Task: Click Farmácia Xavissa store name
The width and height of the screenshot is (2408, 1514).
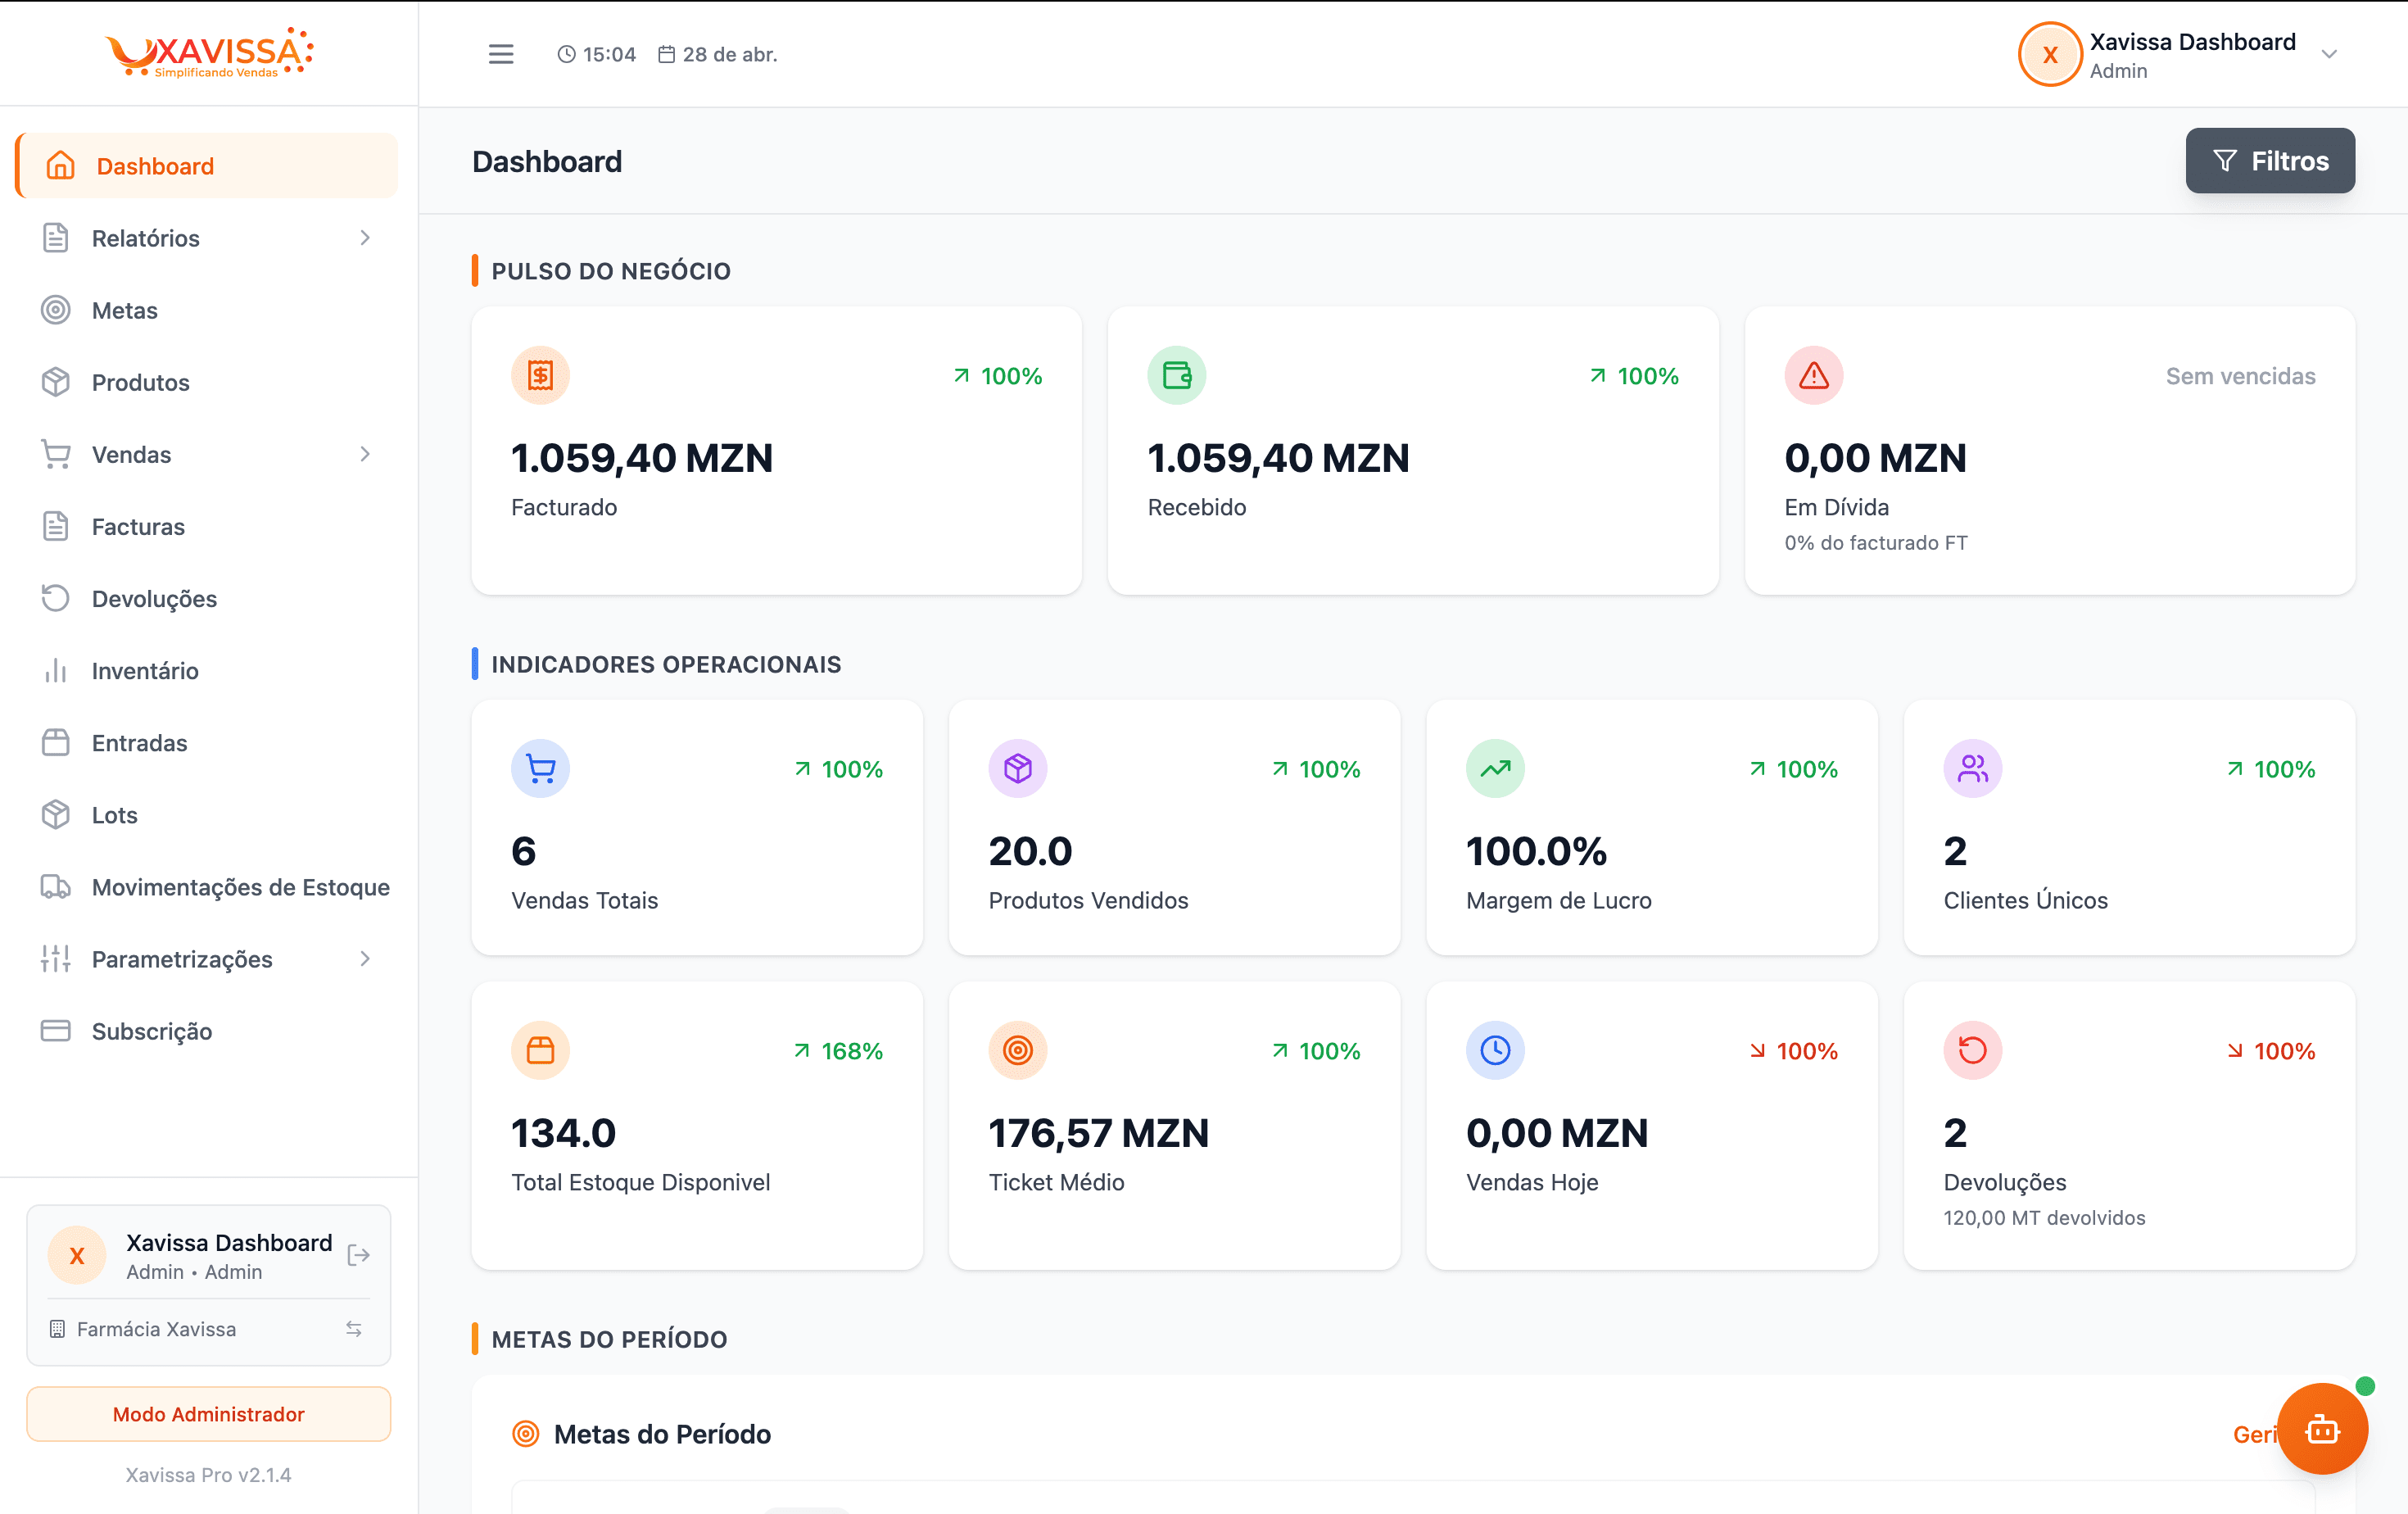Action: (156, 1329)
